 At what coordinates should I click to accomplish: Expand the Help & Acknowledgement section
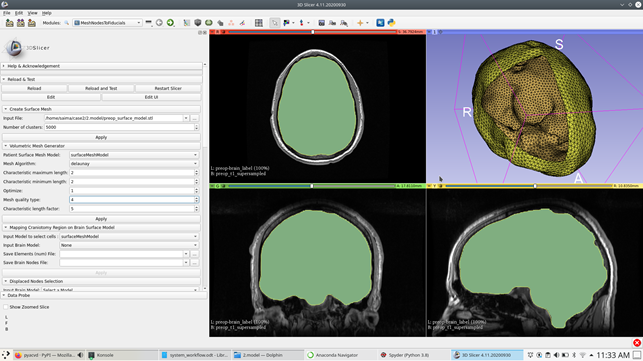[101, 66]
